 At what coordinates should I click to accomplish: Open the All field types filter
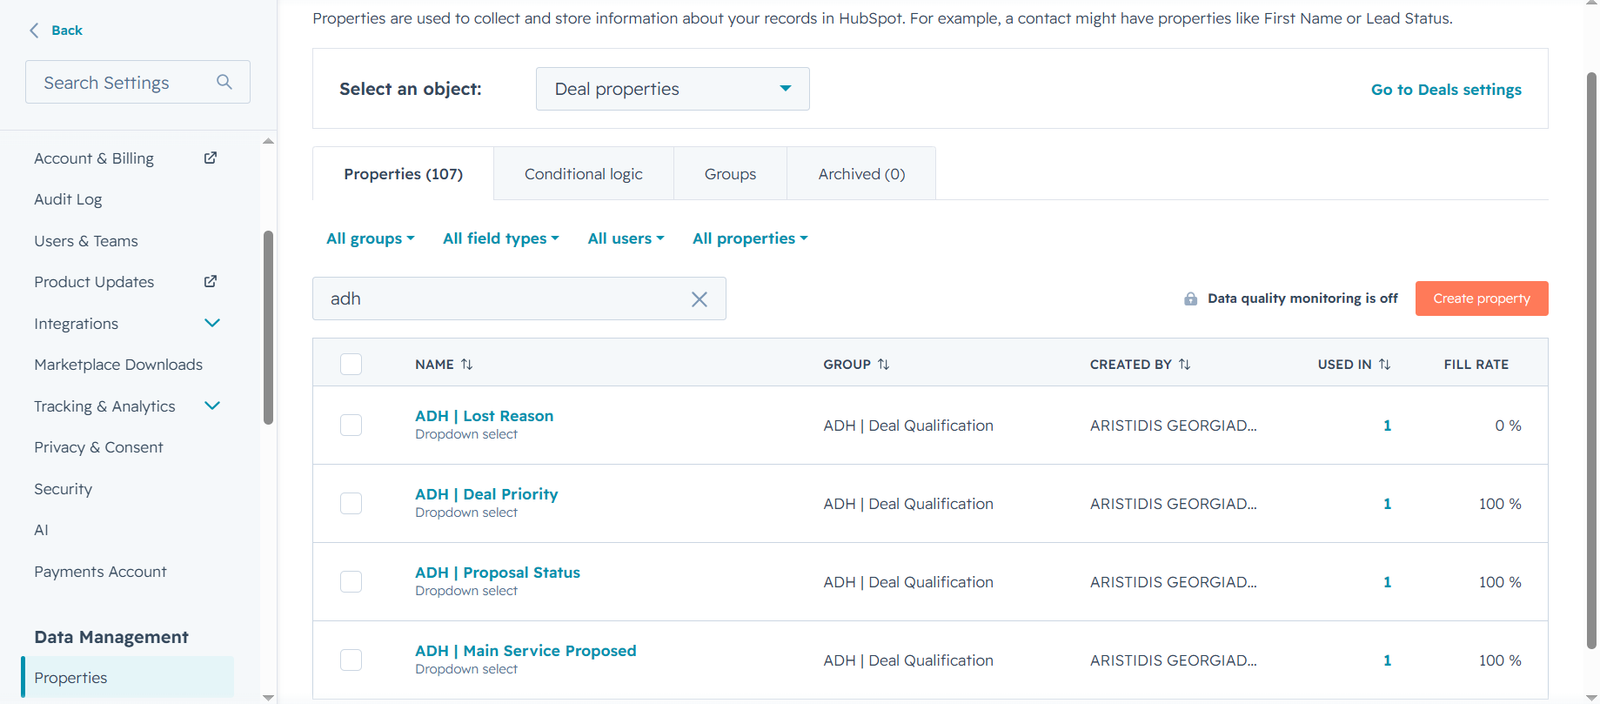[501, 238]
